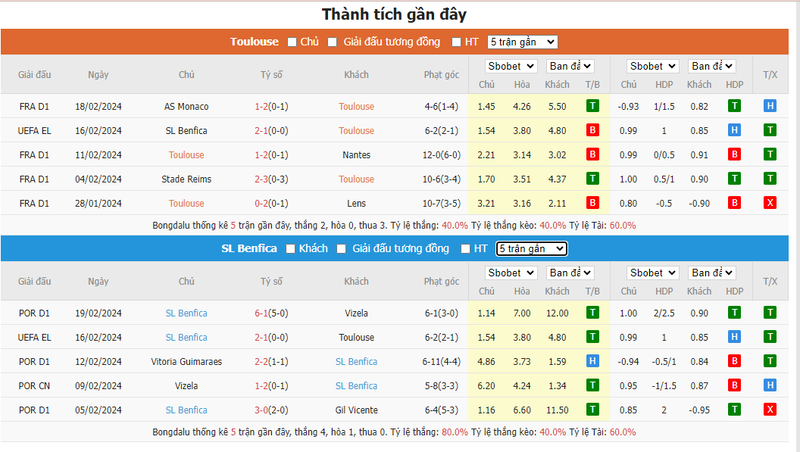Screen dimensions: 800x452
Task: Open first Sbobet dropdown in Toulouse table
Action: click(x=511, y=66)
